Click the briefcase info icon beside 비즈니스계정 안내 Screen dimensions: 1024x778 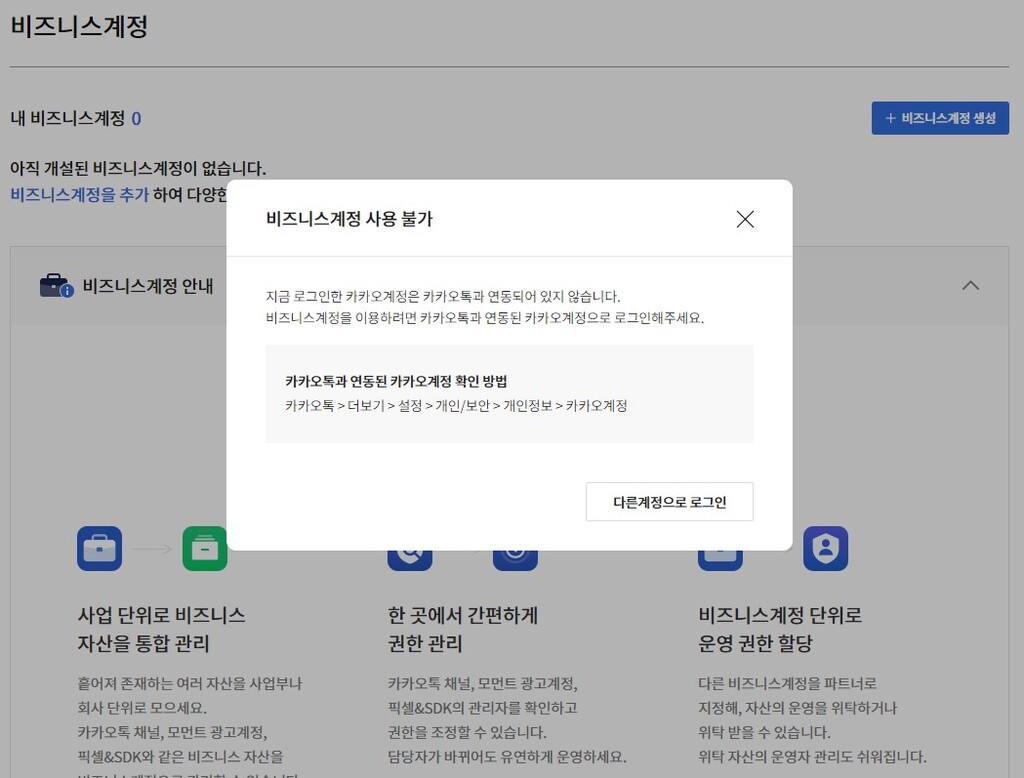coord(57,286)
